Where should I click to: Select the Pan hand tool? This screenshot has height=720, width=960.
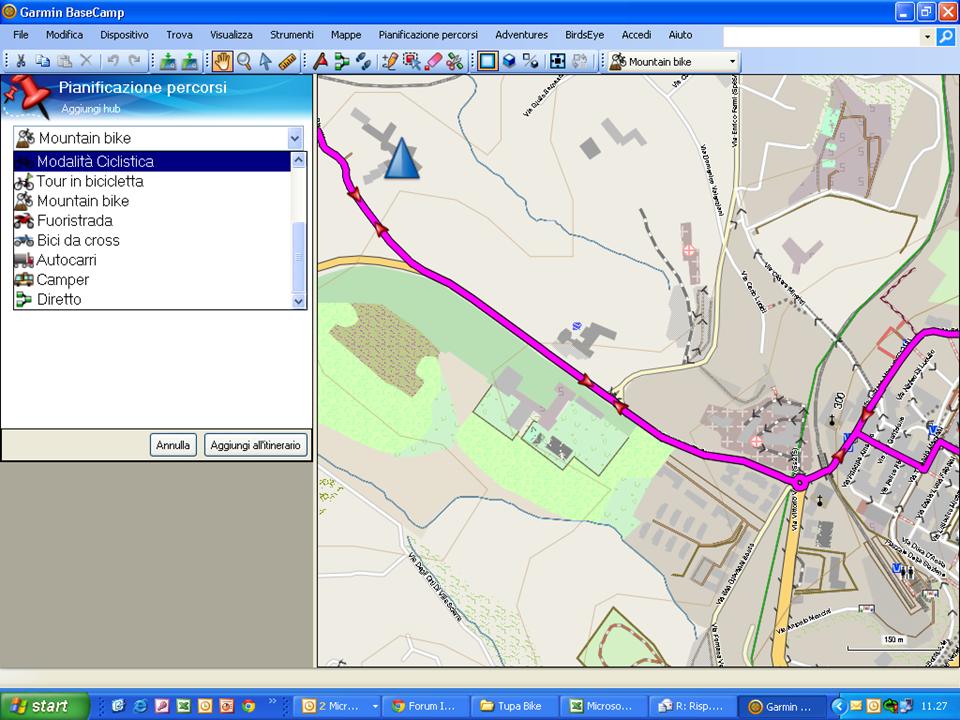(222, 61)
